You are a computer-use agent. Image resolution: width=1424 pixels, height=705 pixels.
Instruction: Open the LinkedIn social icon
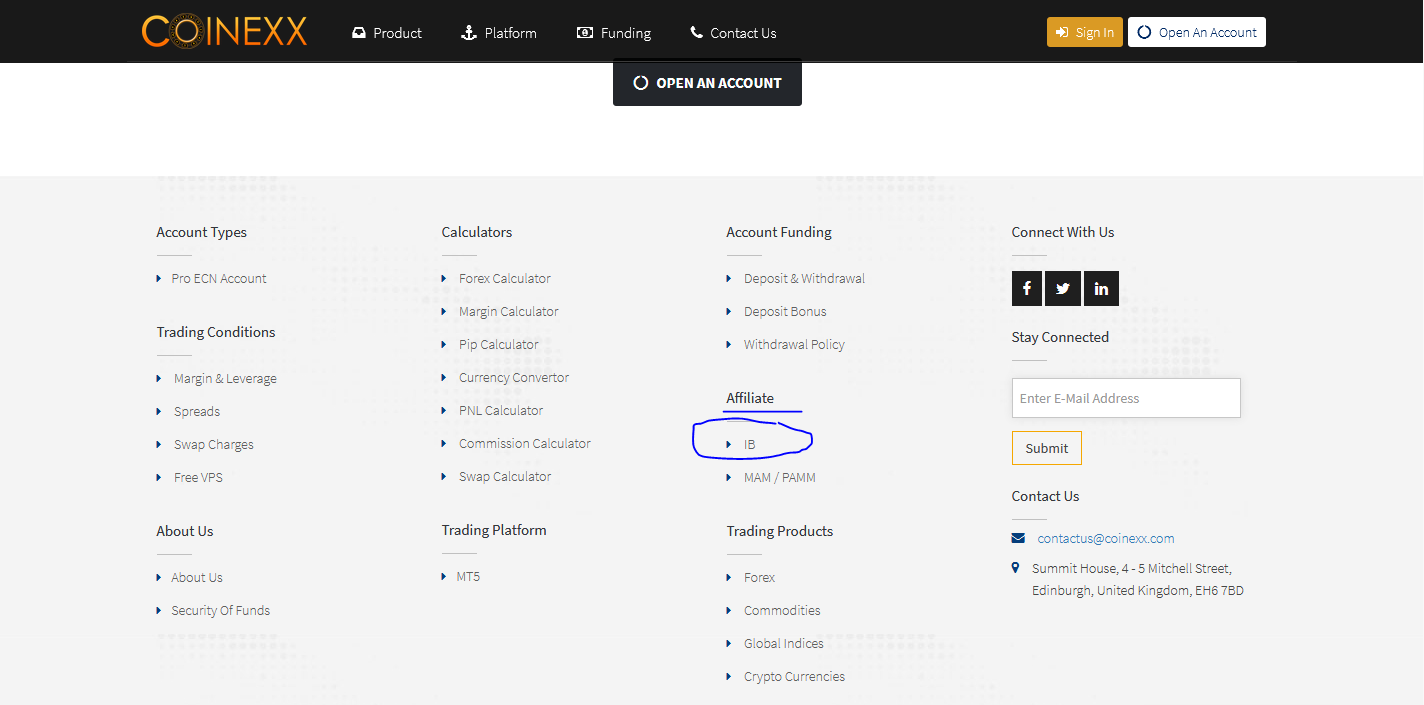tap(1101, 288)
